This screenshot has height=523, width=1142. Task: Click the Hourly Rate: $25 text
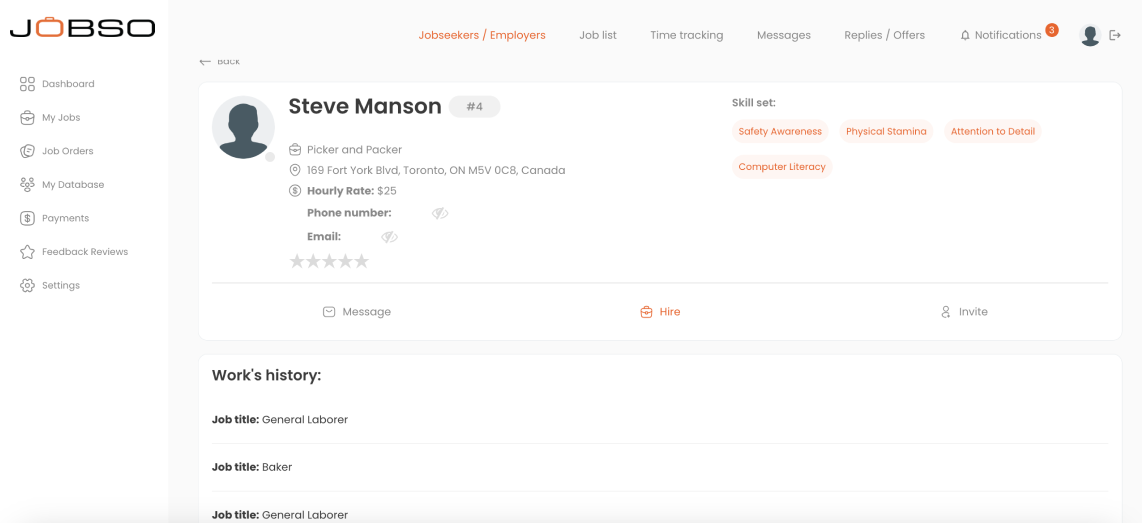353,191
